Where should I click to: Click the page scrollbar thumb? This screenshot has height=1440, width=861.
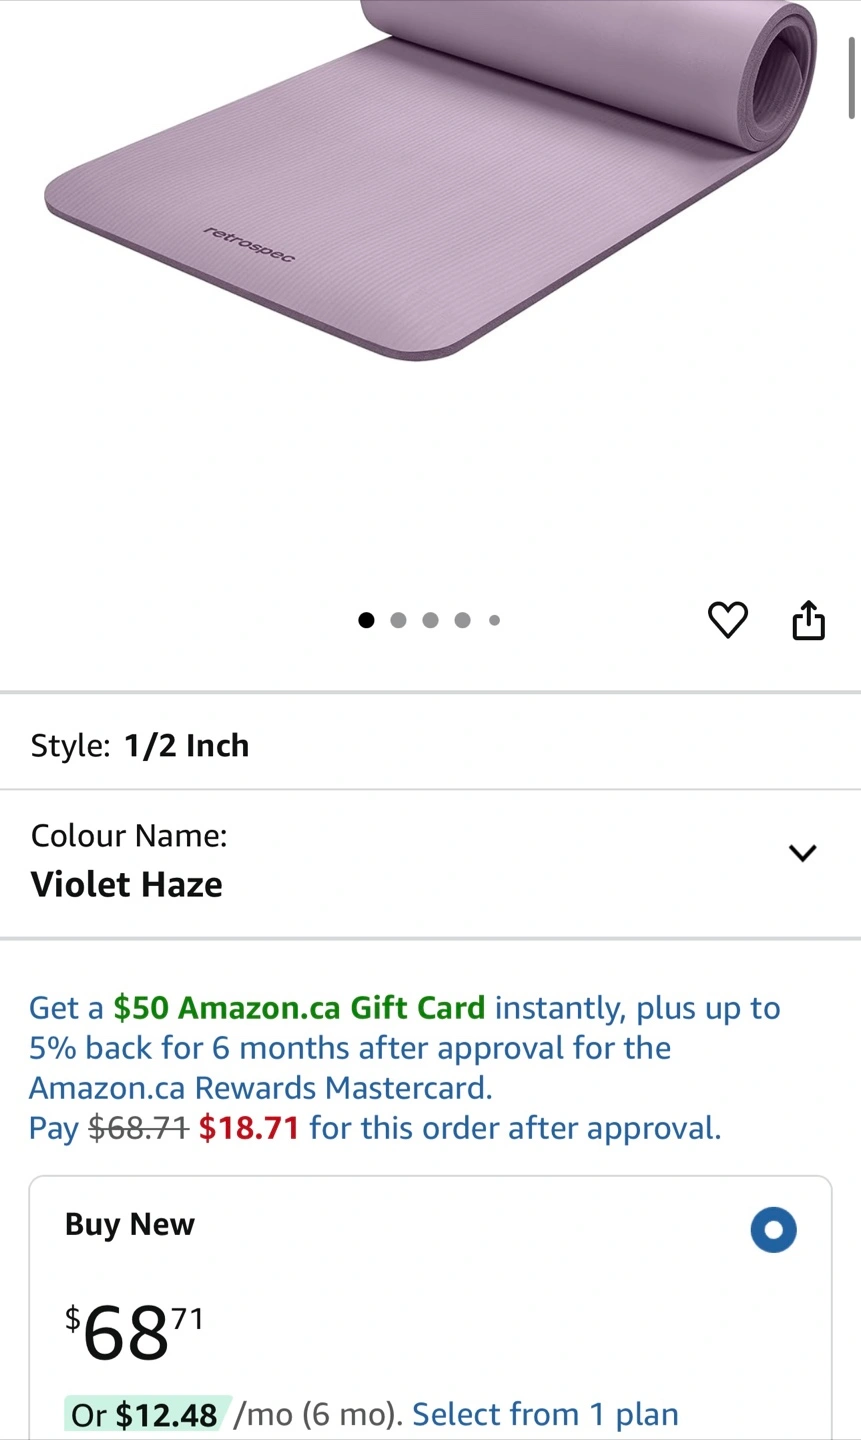(851, 80)
